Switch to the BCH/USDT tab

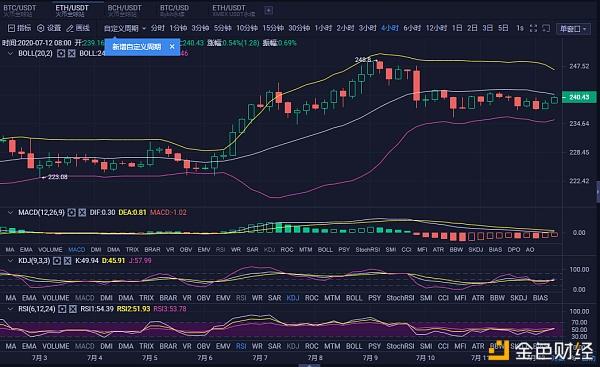(124, 10)
